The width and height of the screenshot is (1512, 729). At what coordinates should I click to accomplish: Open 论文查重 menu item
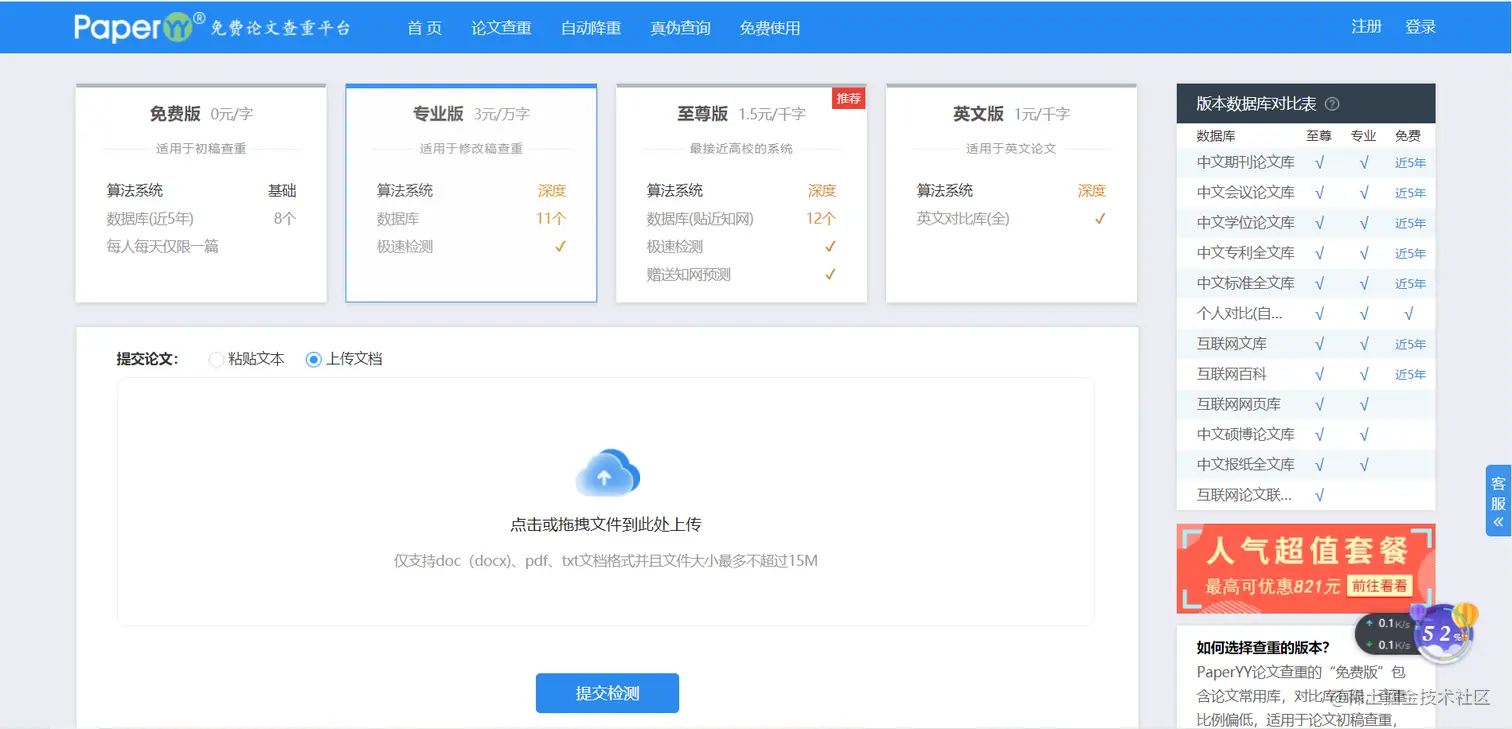coord(502,28)
